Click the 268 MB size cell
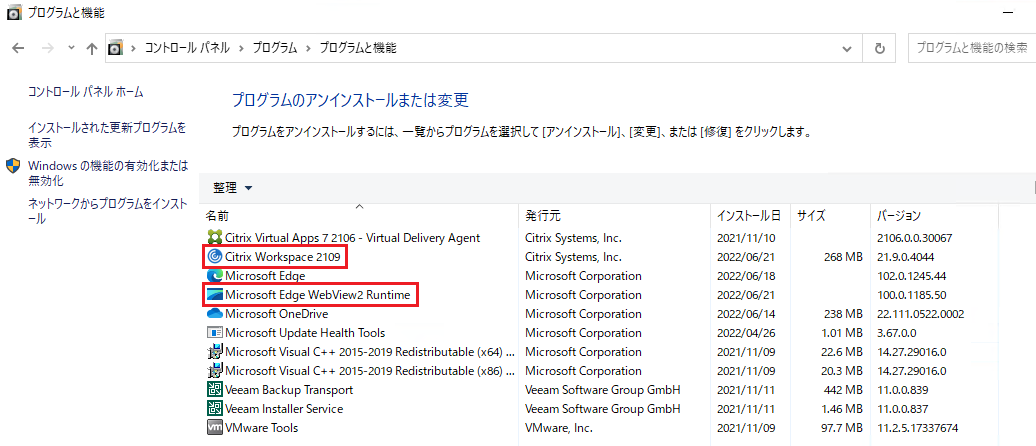Viewport: 1036px width, 446px height. click(842, 257)
